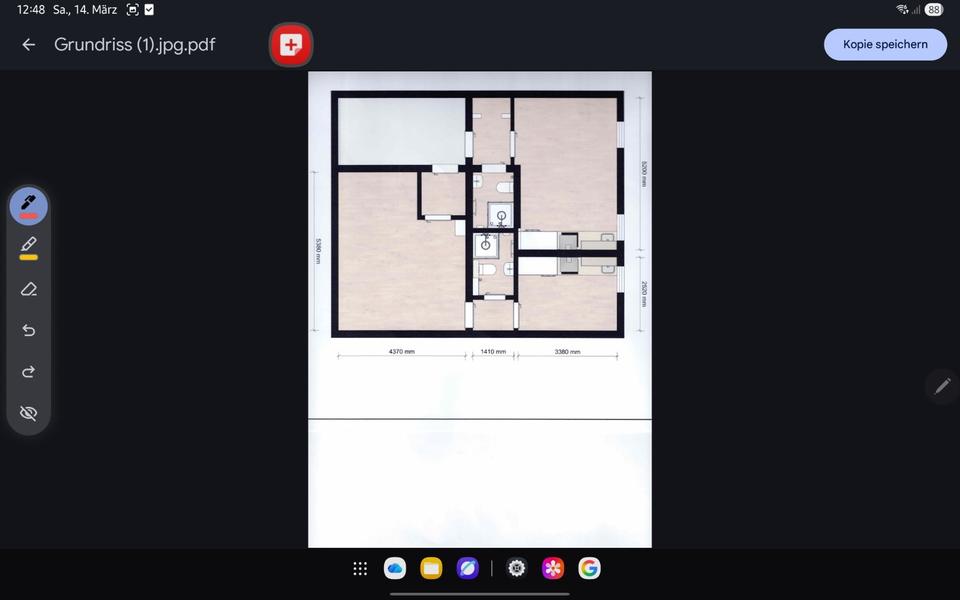Open Settings gear in taskbar
Image resolution: width=960 pixels, height=600 pixels.
(x=516, y=568)
